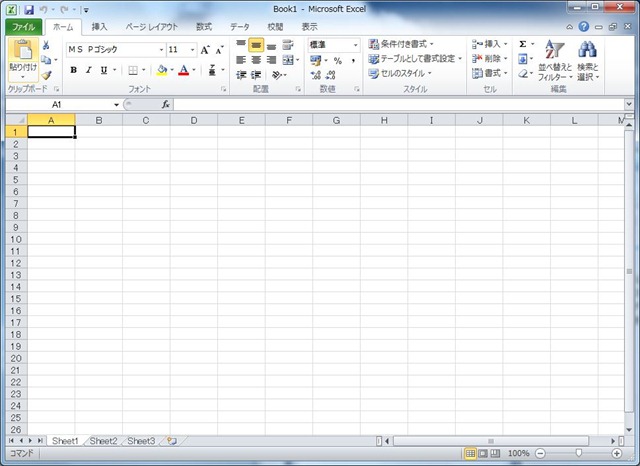Toggle Italic formatting
Image resolution: width=640 pixels, height=466 pixels.
[89, 70]
